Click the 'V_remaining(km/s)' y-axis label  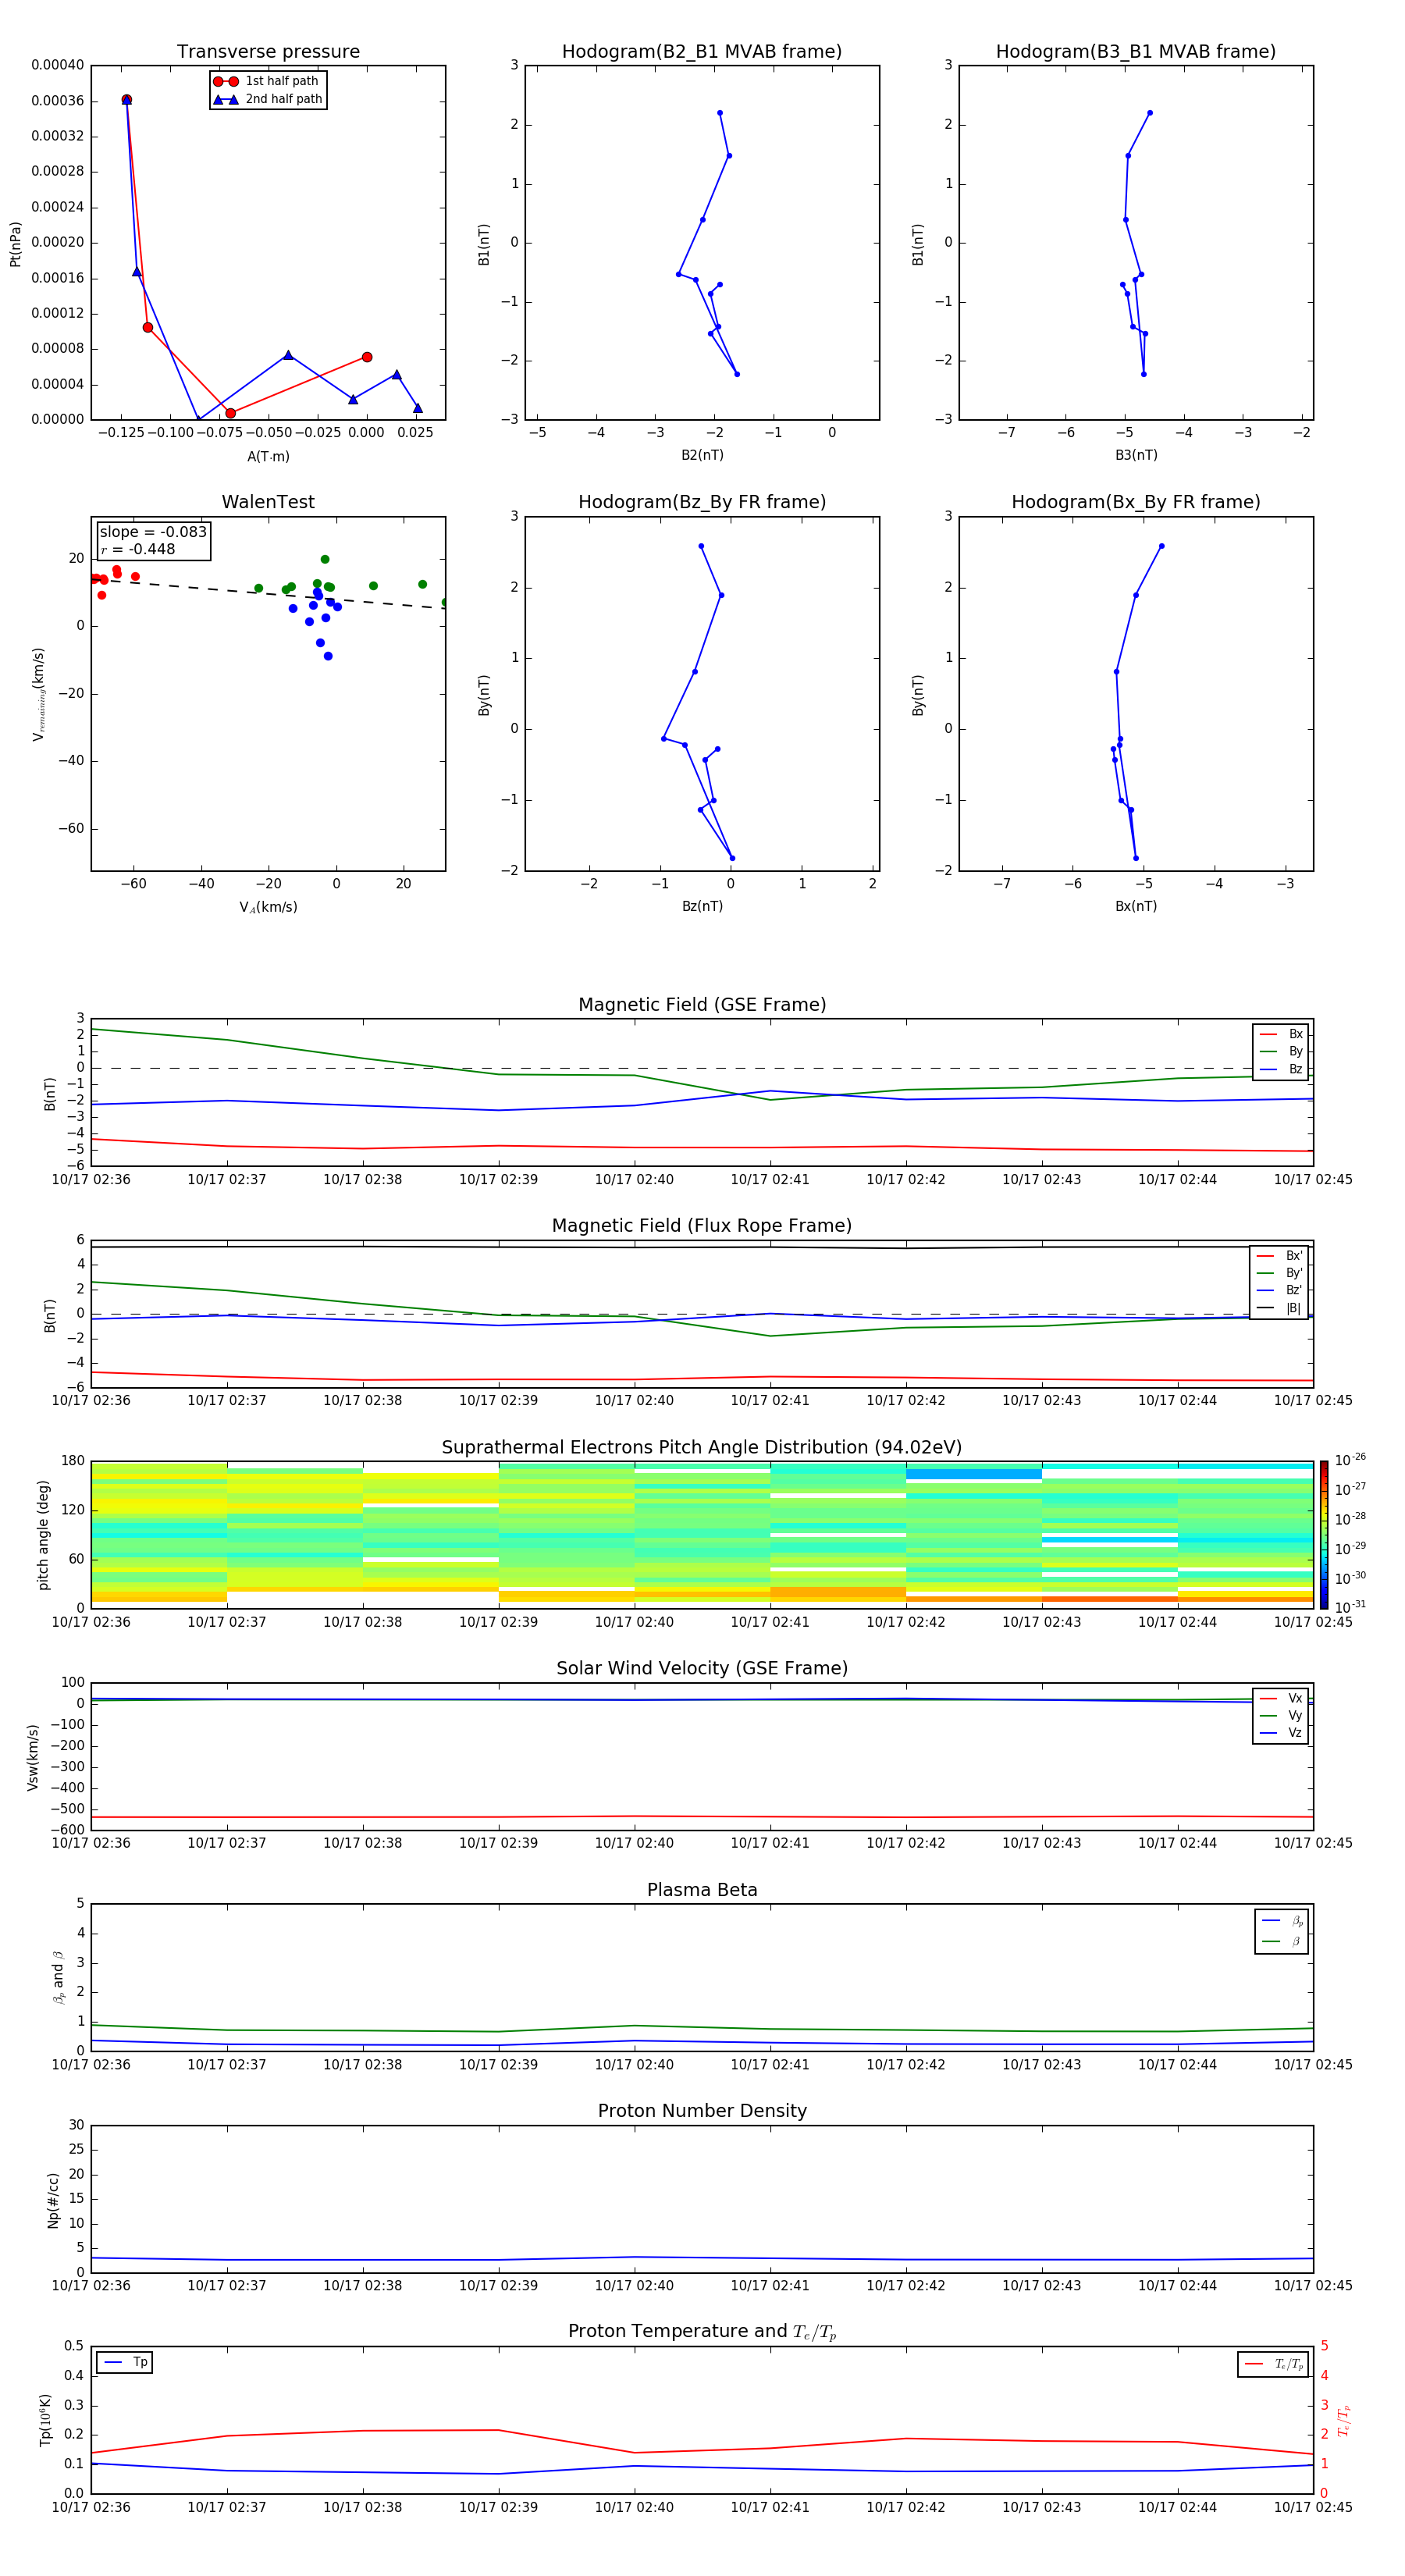tap(39, 694)
